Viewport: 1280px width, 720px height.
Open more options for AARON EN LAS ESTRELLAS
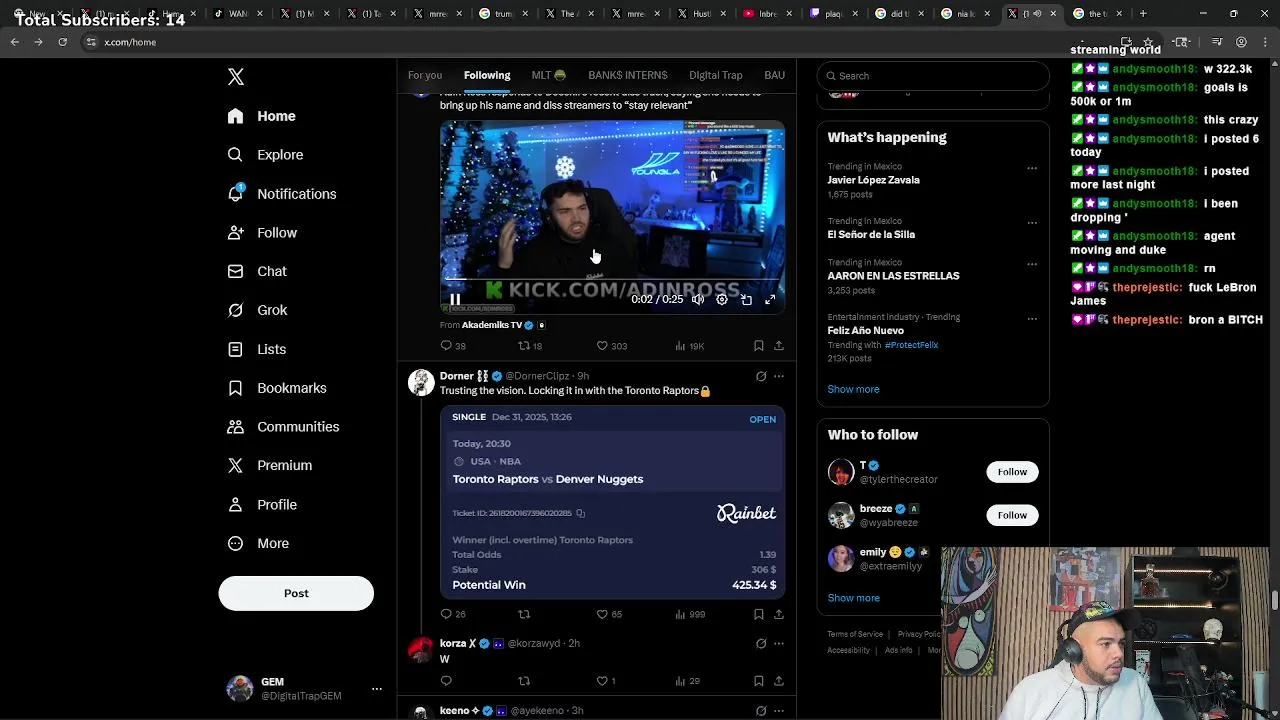[x=1032, y=264]
